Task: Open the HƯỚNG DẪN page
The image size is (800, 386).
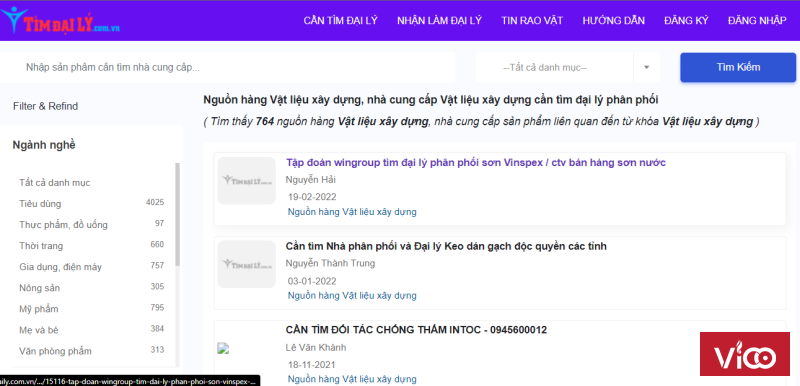Action: coord(614,20)
